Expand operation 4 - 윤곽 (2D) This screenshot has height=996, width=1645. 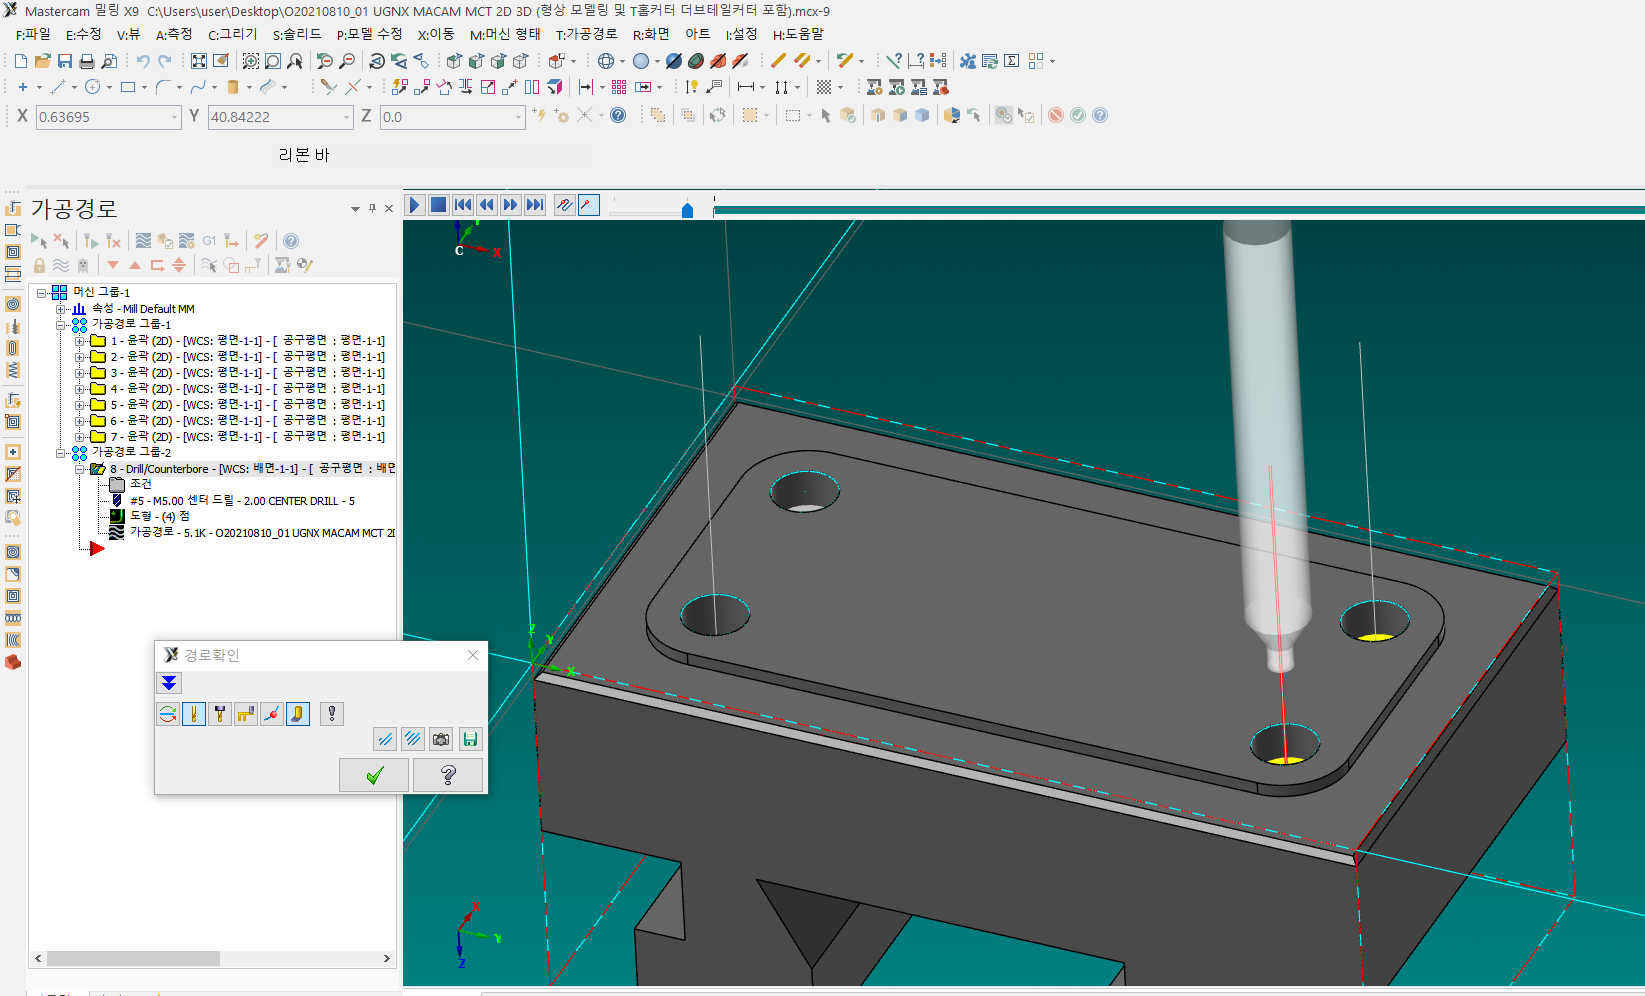tap(79, 389)
